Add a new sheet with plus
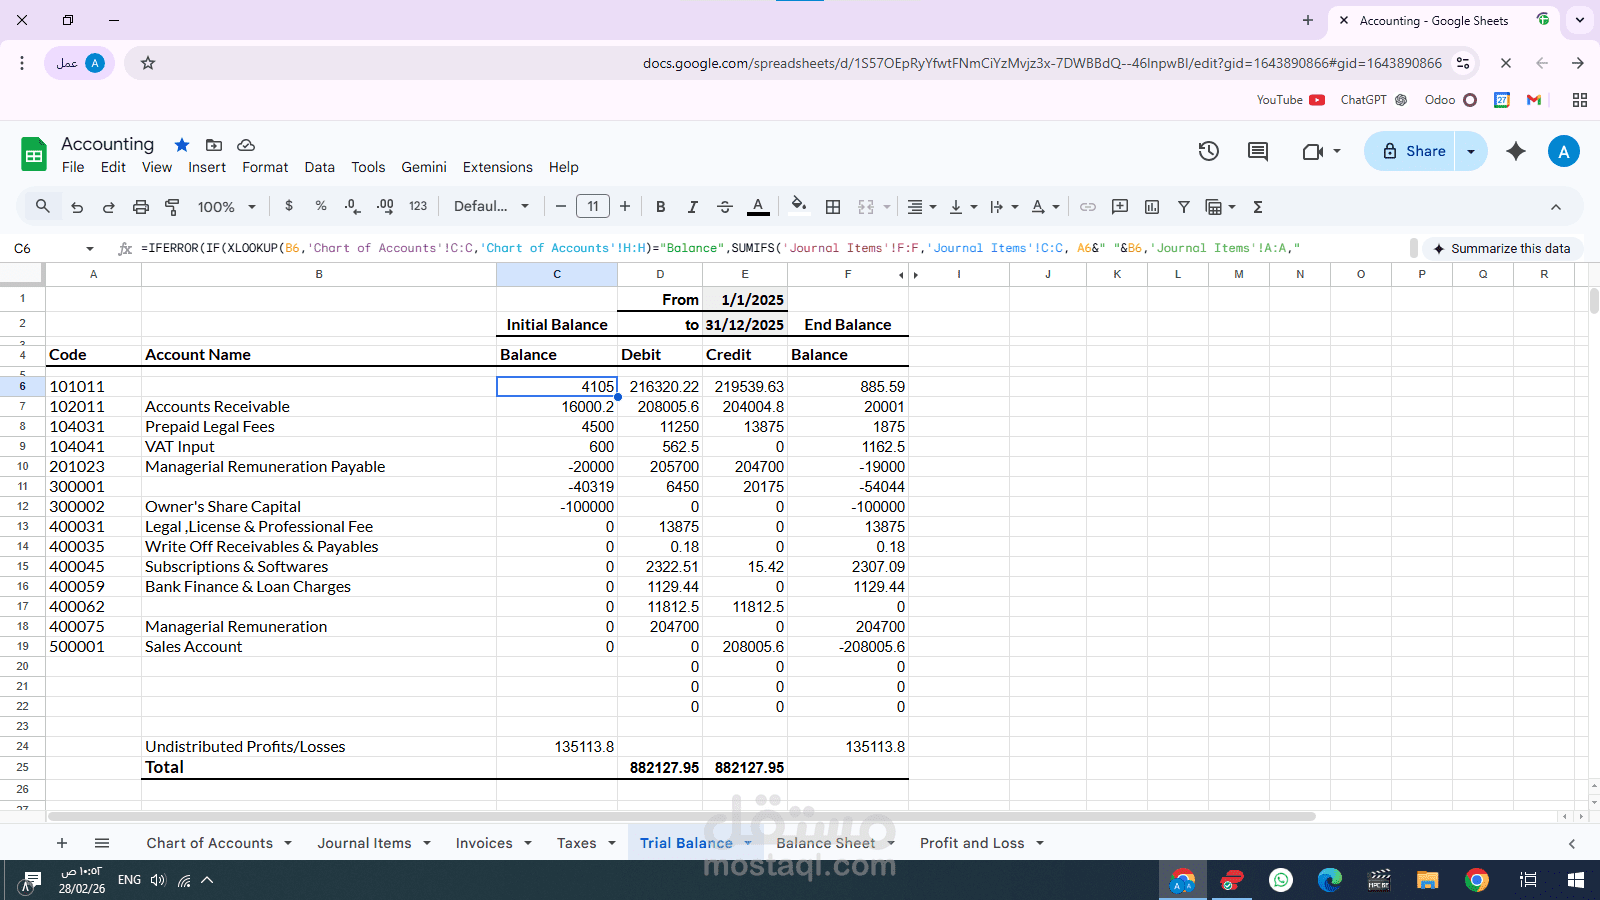The width and height of the screenshot is (1600, 900). point(62,843)
